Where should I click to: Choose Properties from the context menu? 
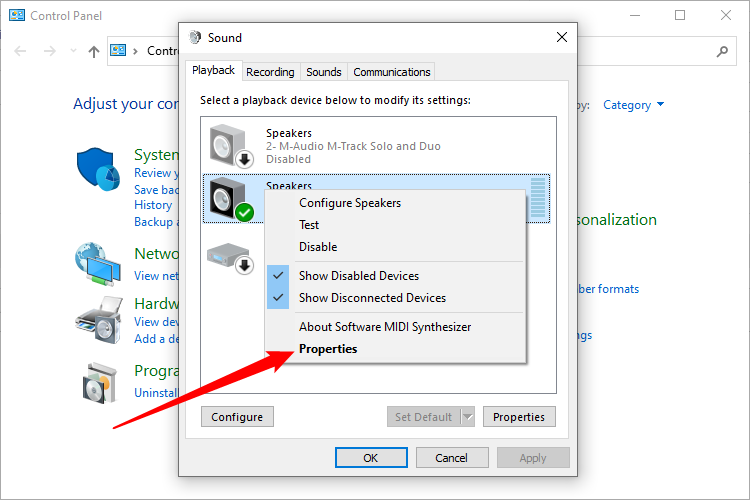(328, 349)
